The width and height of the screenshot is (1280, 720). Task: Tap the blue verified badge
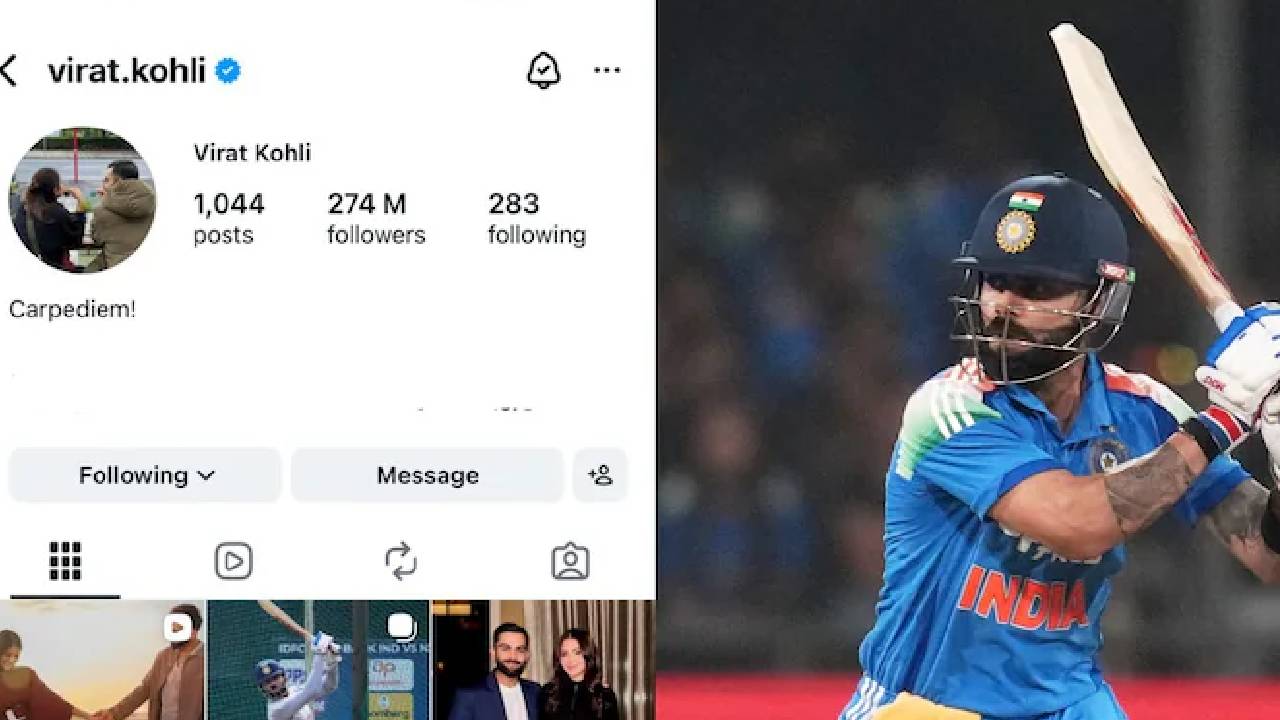point(228,71)
